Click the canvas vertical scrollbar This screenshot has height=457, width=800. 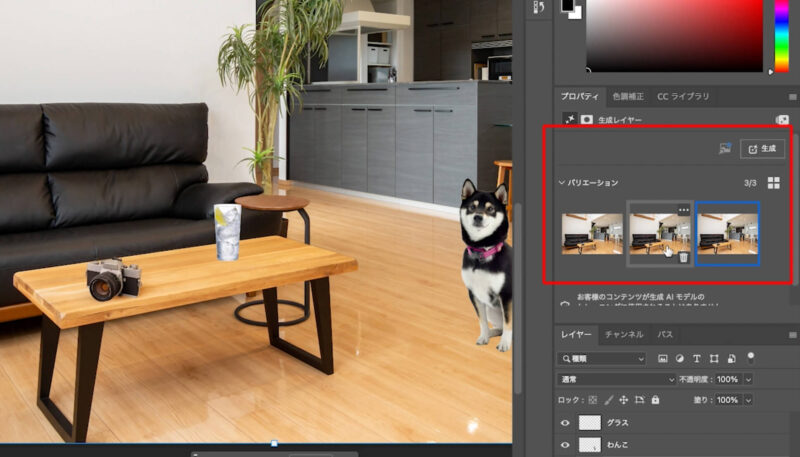[518, 298]
